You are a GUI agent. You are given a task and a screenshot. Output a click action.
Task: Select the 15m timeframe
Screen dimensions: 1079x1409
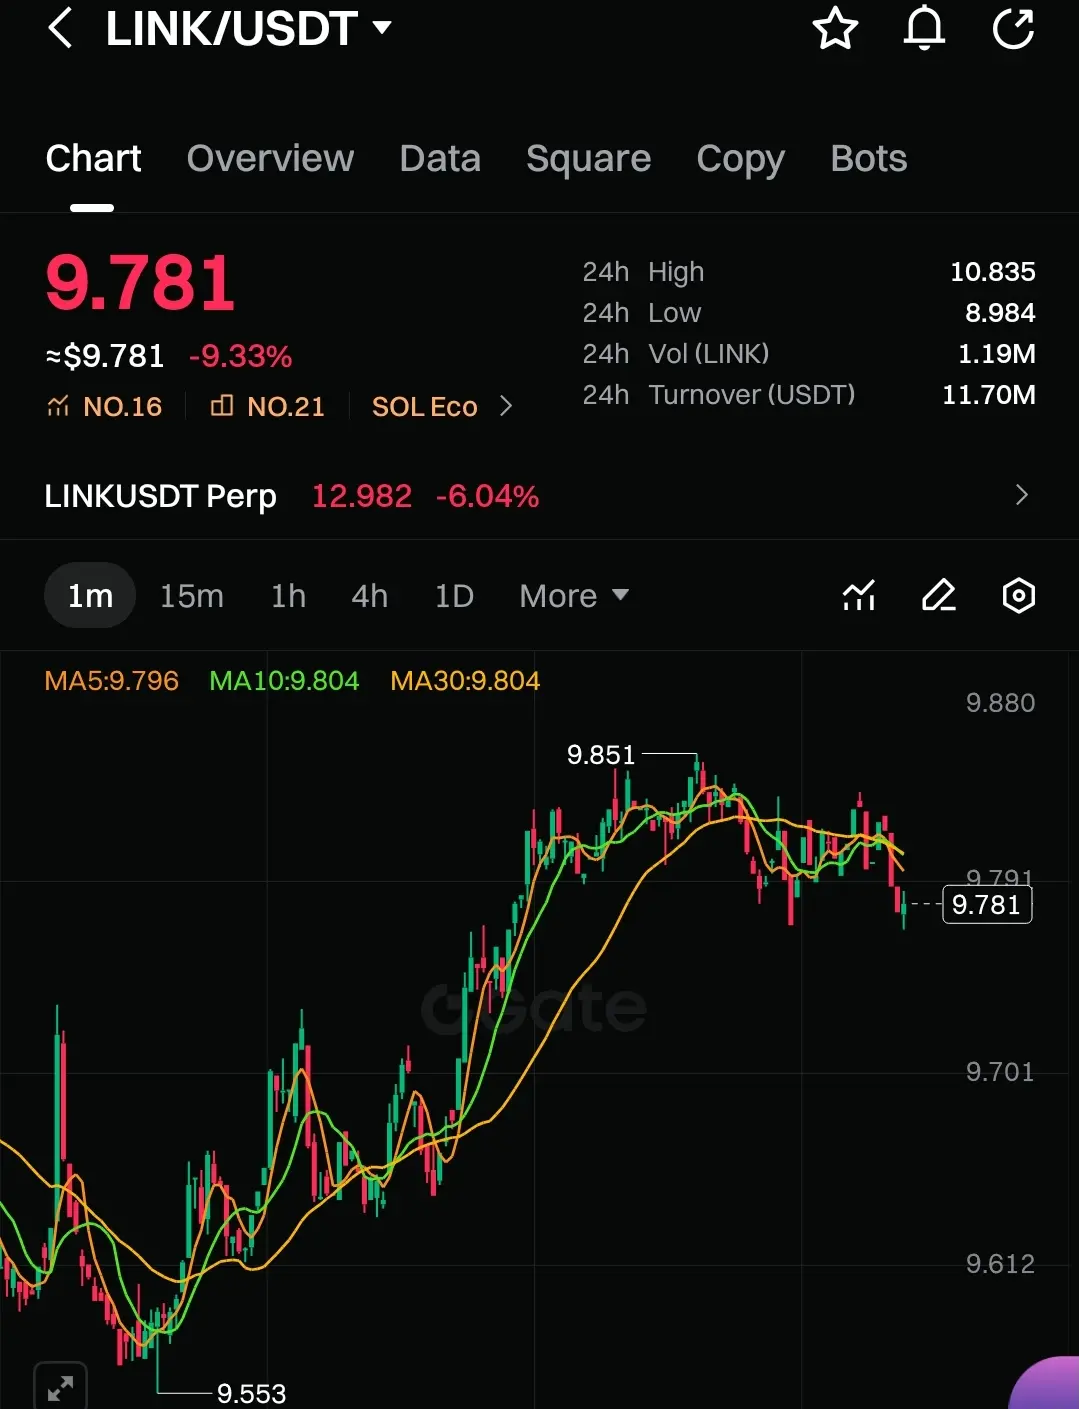tap(192, 596)
